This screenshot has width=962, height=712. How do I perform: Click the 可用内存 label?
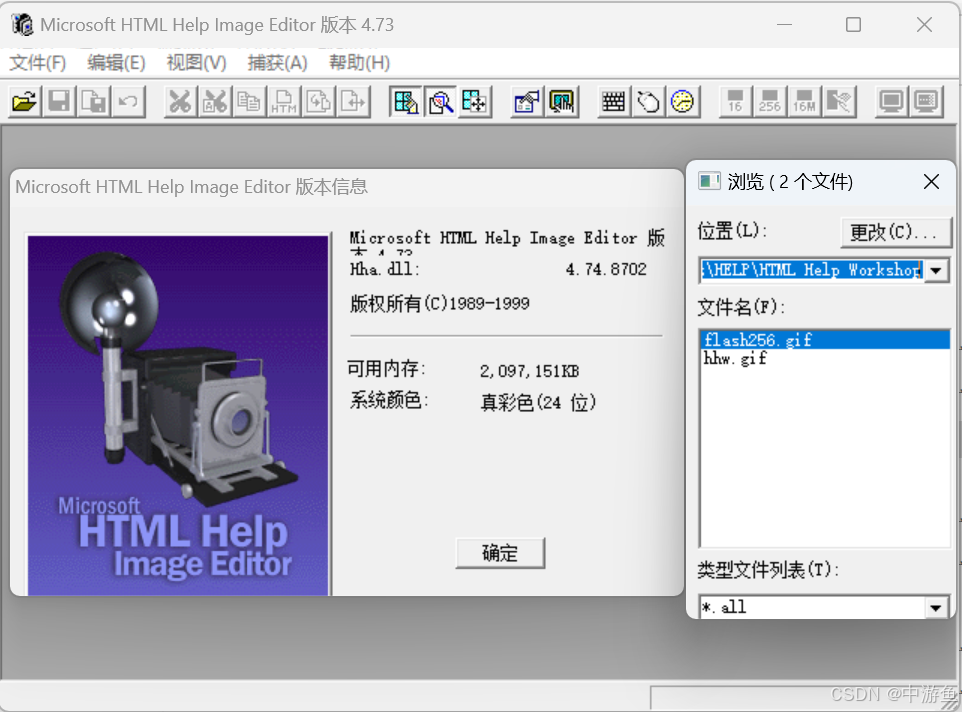click(387, 369)
